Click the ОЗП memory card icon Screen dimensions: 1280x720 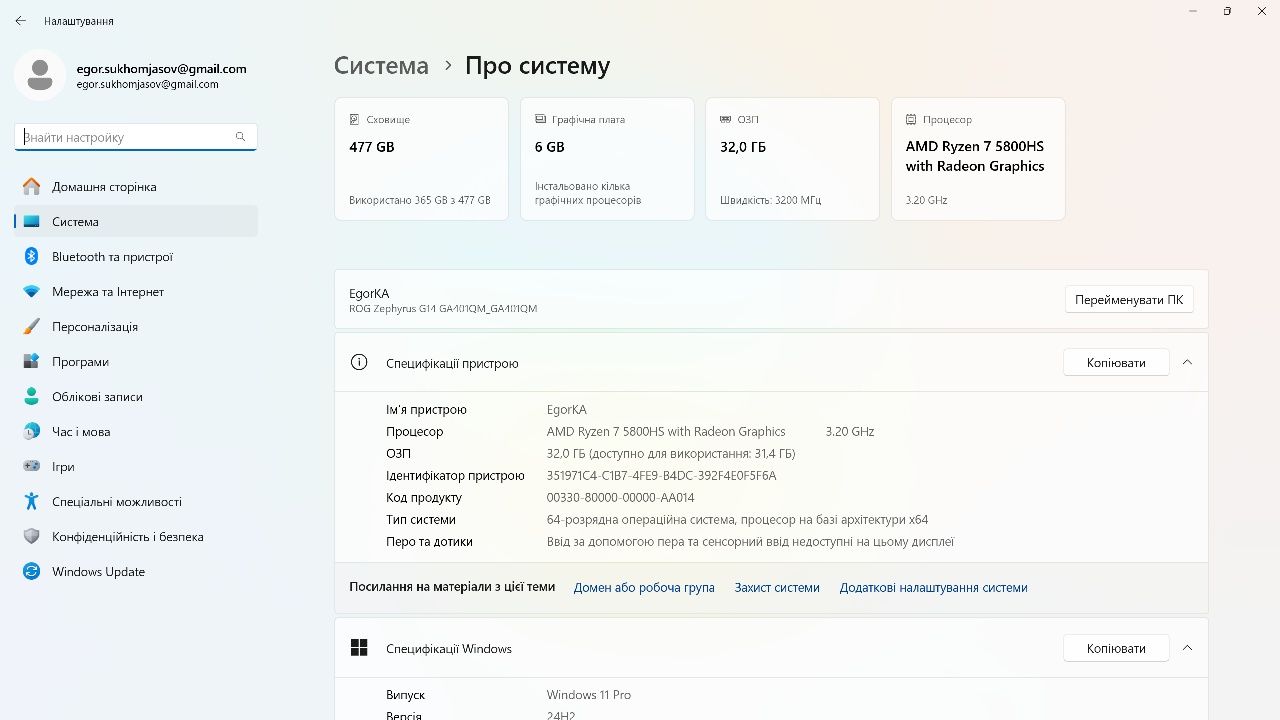(726, 119)
